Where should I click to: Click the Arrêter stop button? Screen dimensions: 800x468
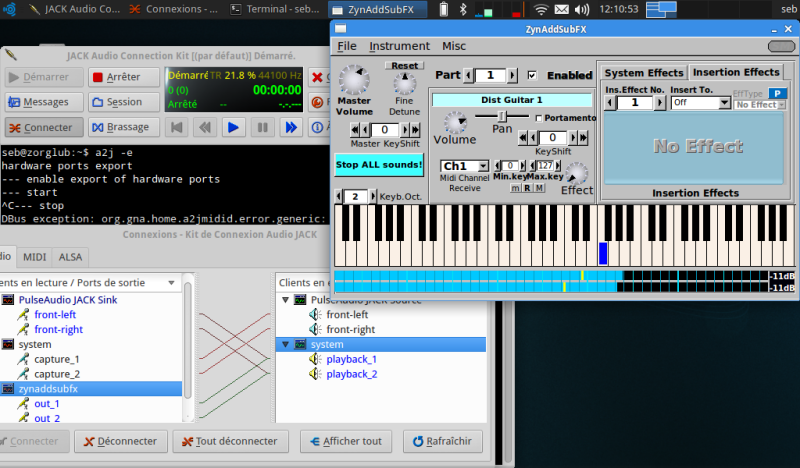pos(124,77)
